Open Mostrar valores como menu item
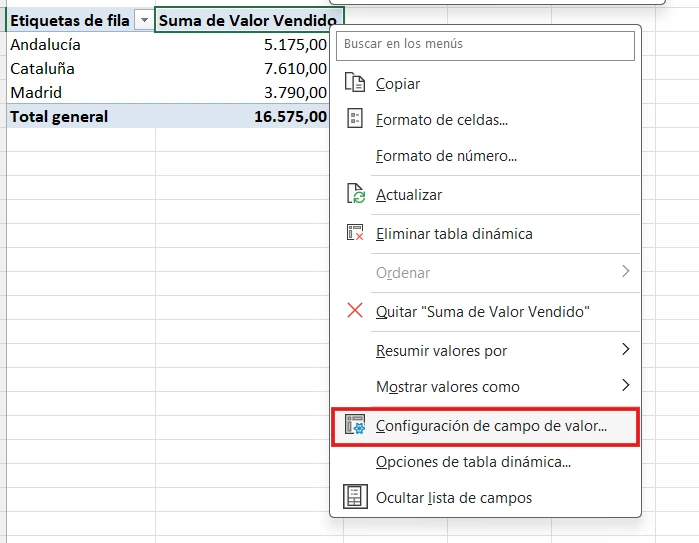 click(x=485, y=387)
